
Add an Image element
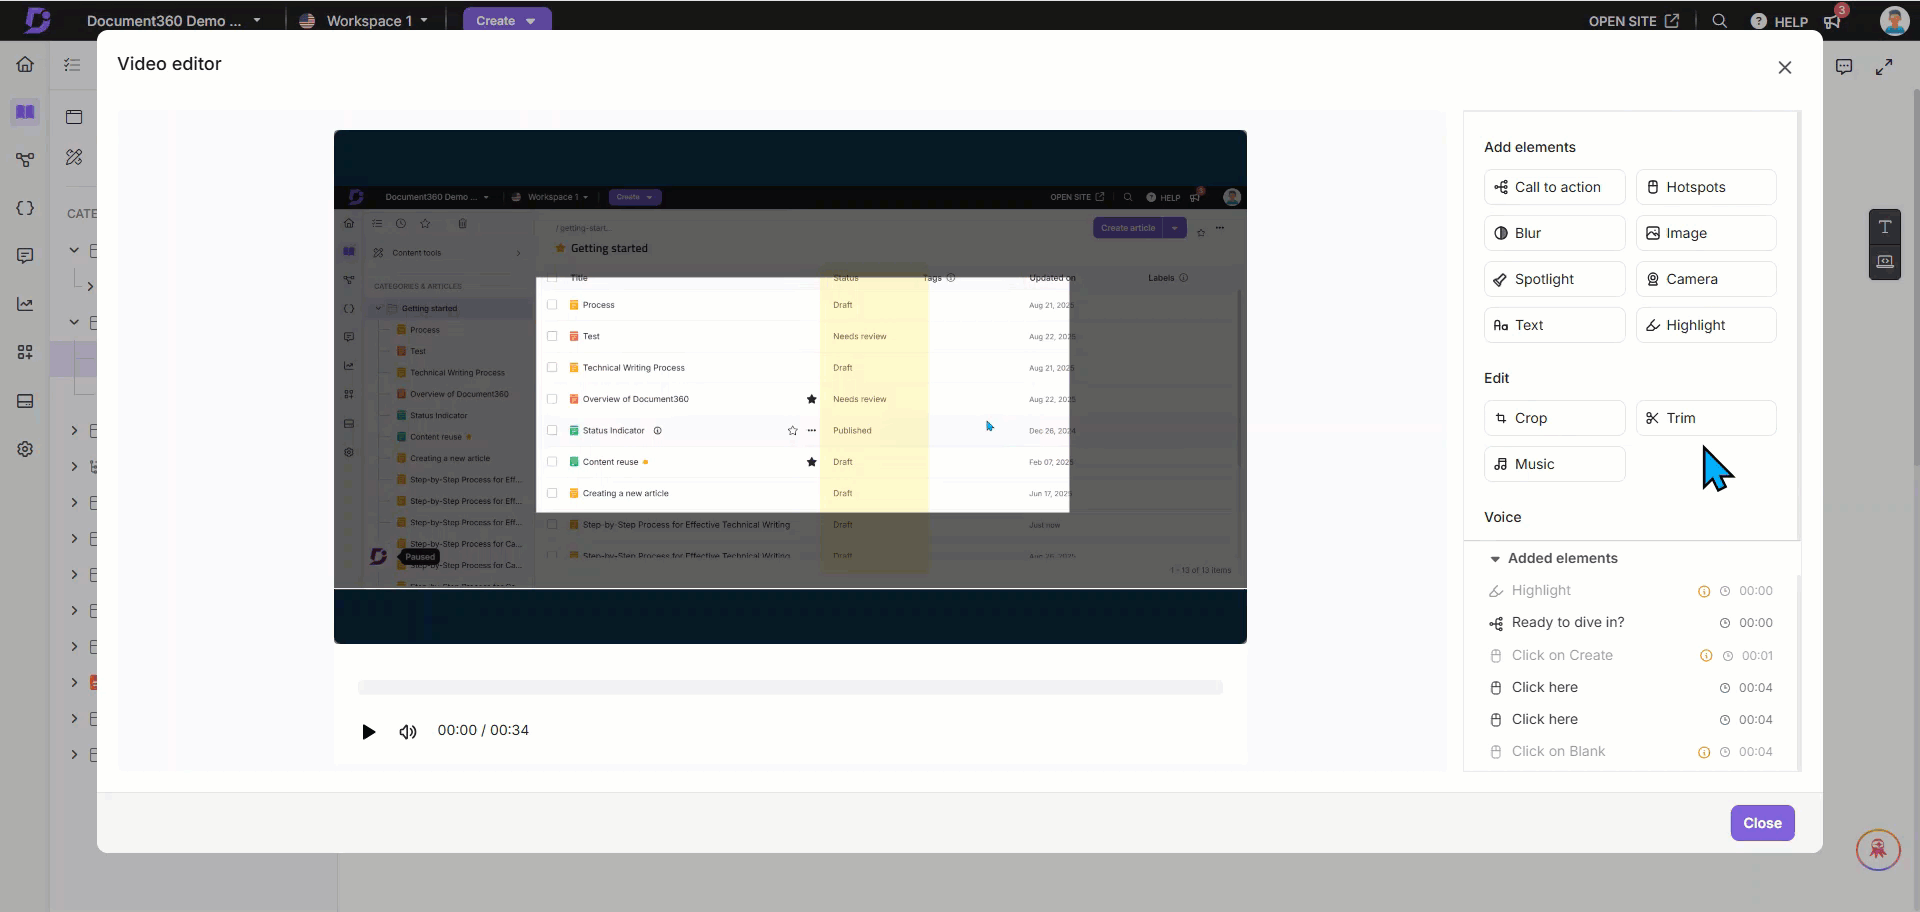coord(1706,233)
